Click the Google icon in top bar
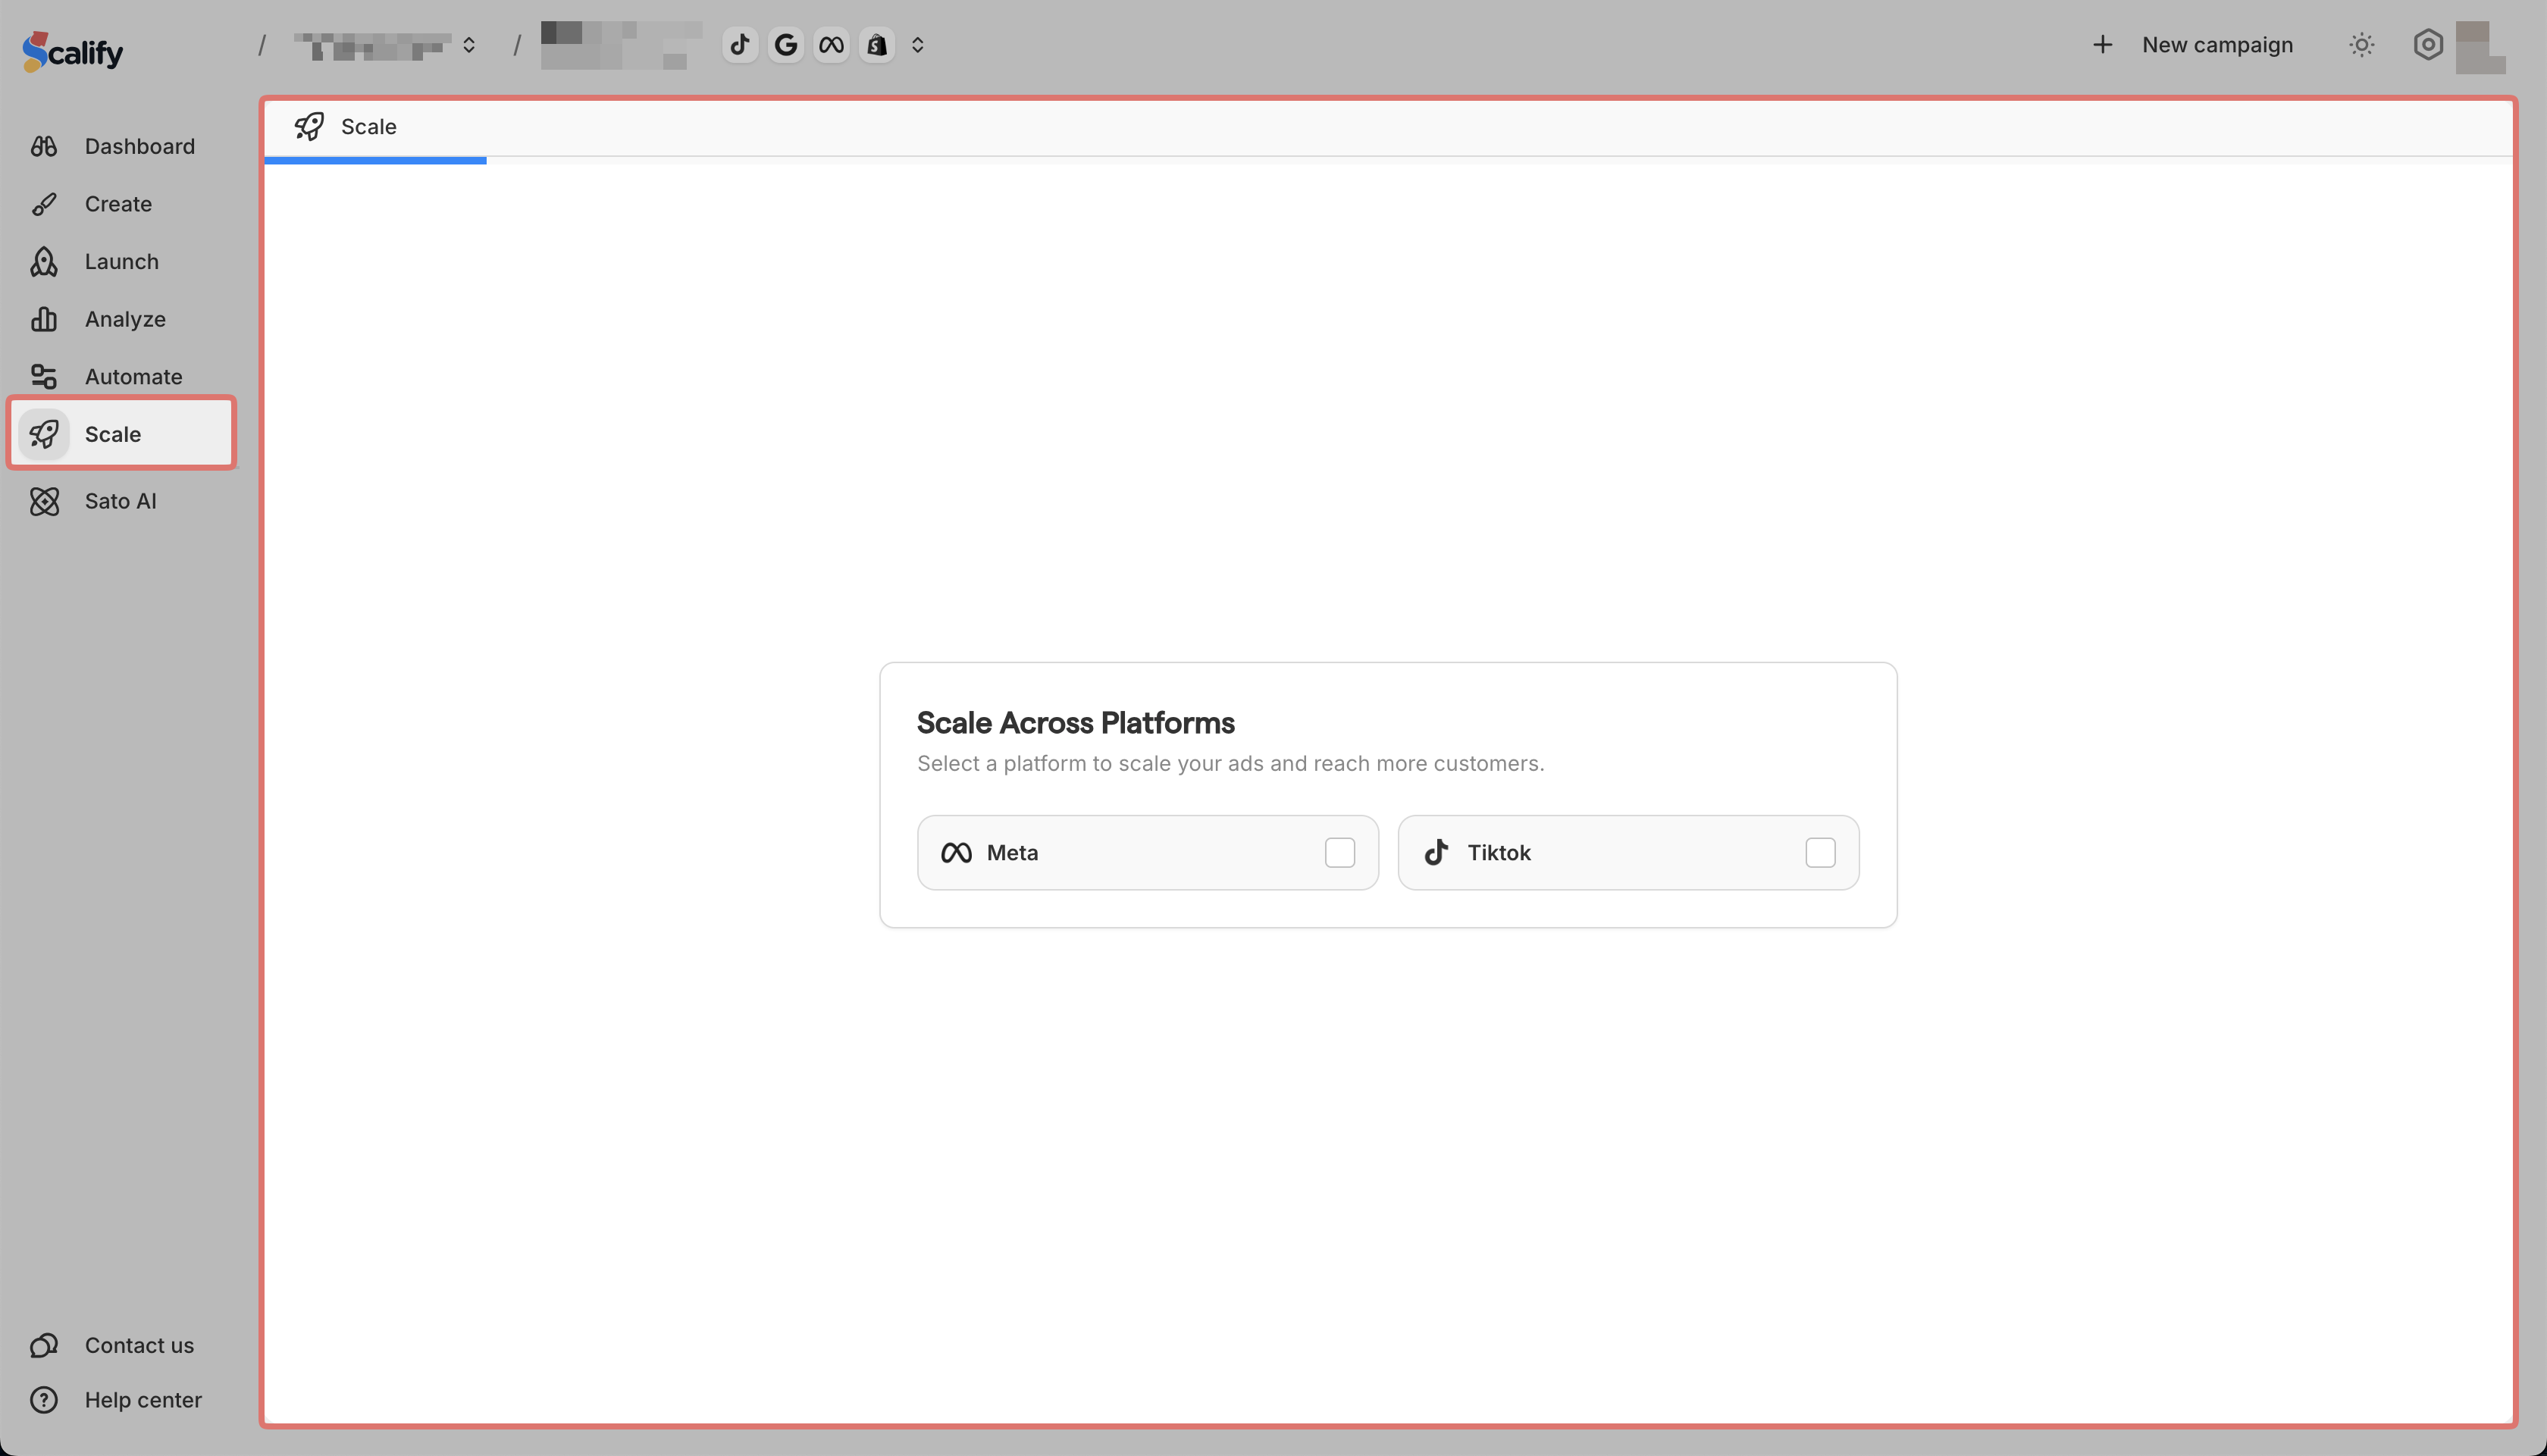Screen dimensions: 2547x1456 [x=786, y=45]
